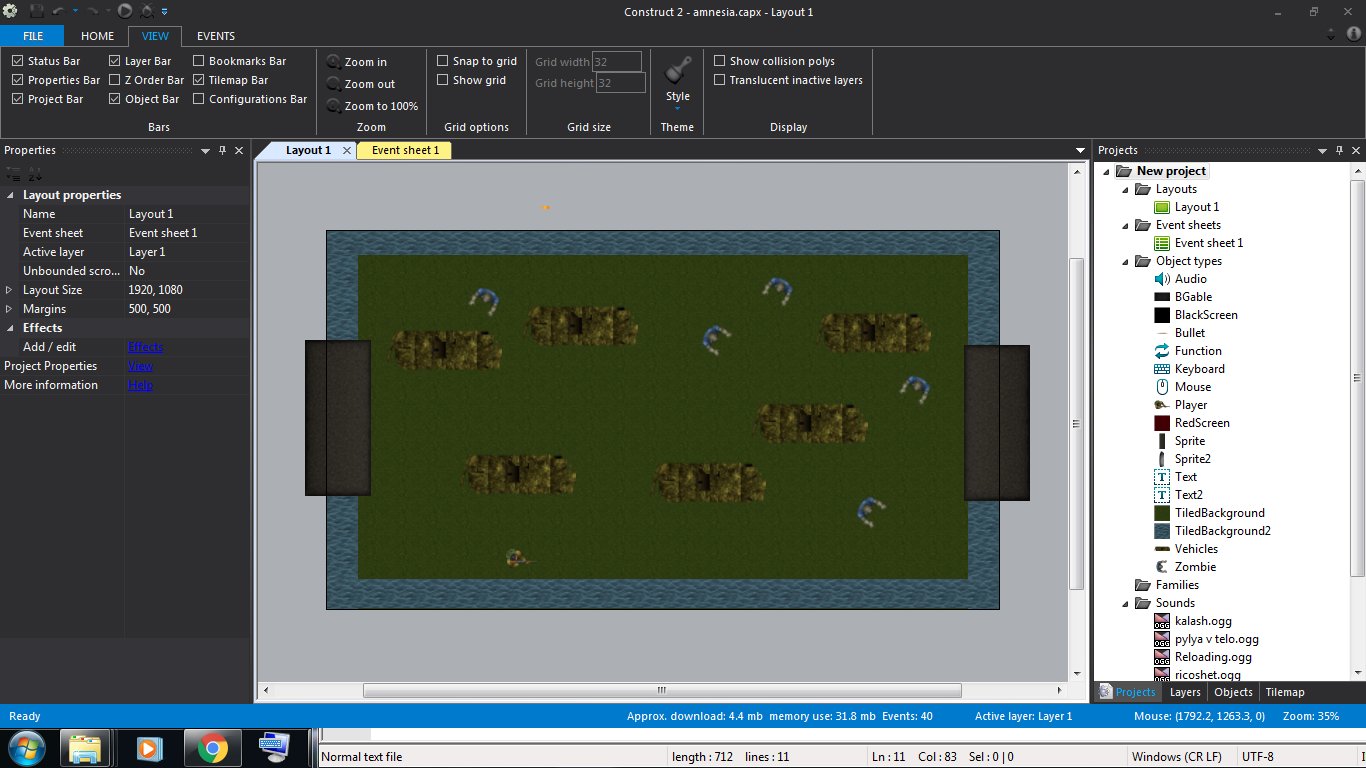
Task: Click the Grid width input field
Action: point(616,62)
